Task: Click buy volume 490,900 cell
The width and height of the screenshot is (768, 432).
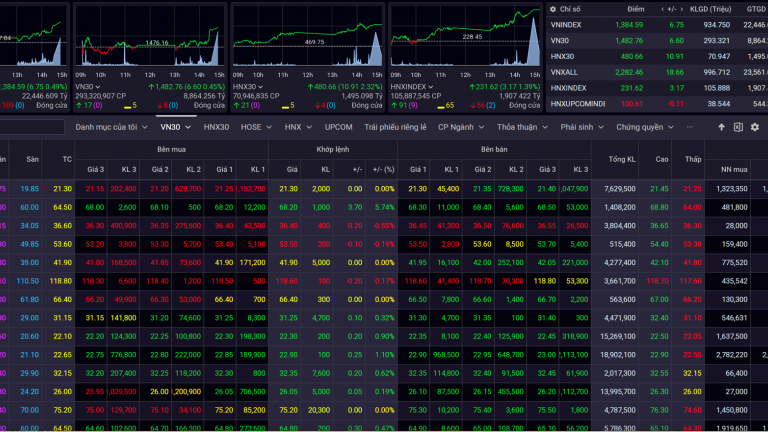Action: (123, 226)
